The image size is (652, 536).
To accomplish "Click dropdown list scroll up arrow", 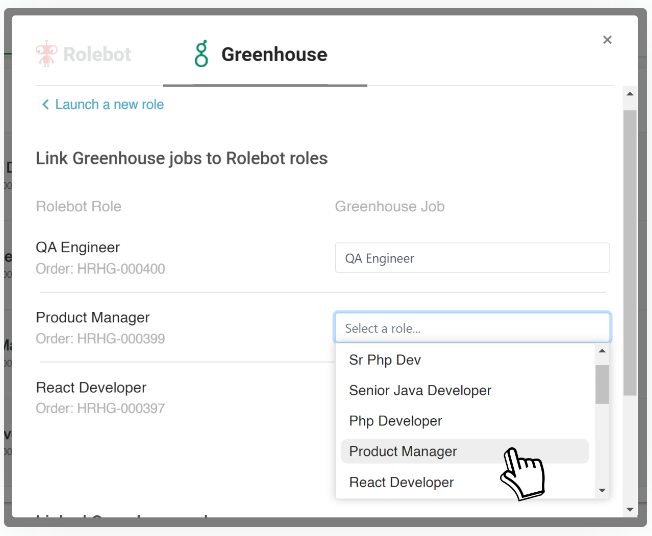I will tap(602, 352).
